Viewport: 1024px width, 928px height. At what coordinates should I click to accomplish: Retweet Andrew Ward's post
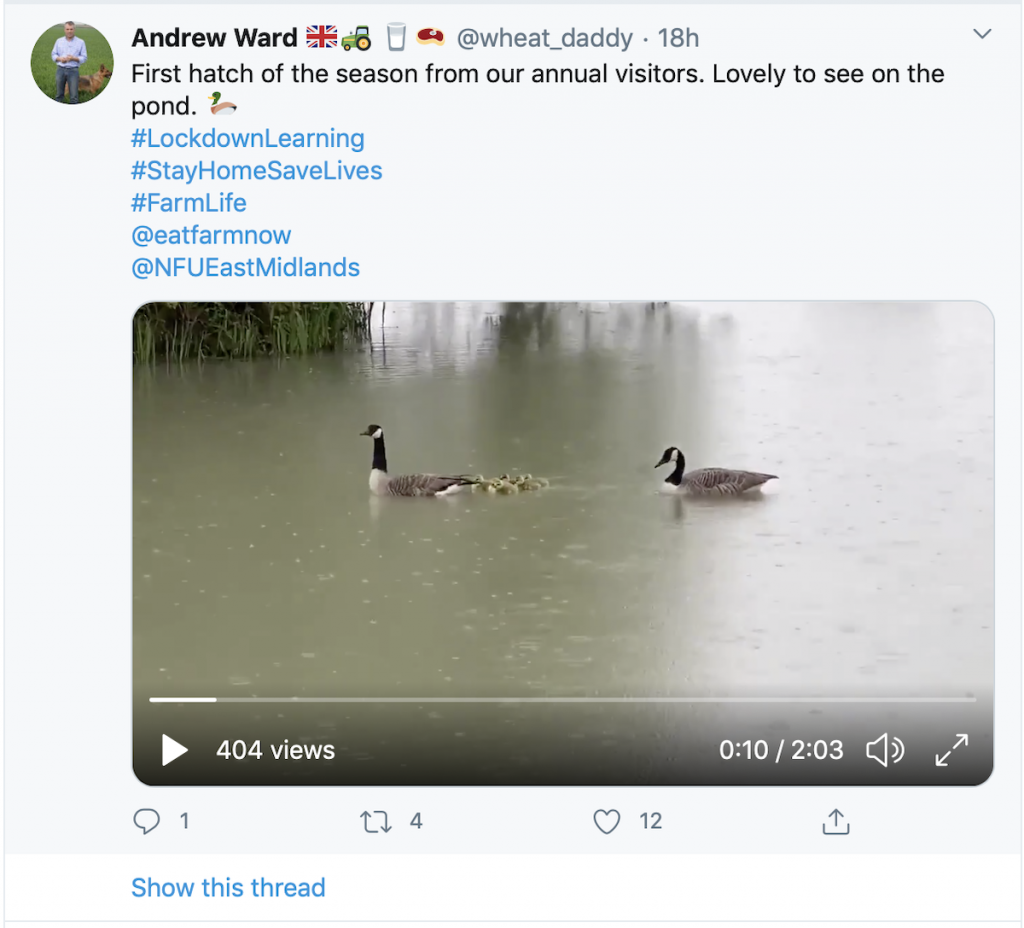pos(376,822)
